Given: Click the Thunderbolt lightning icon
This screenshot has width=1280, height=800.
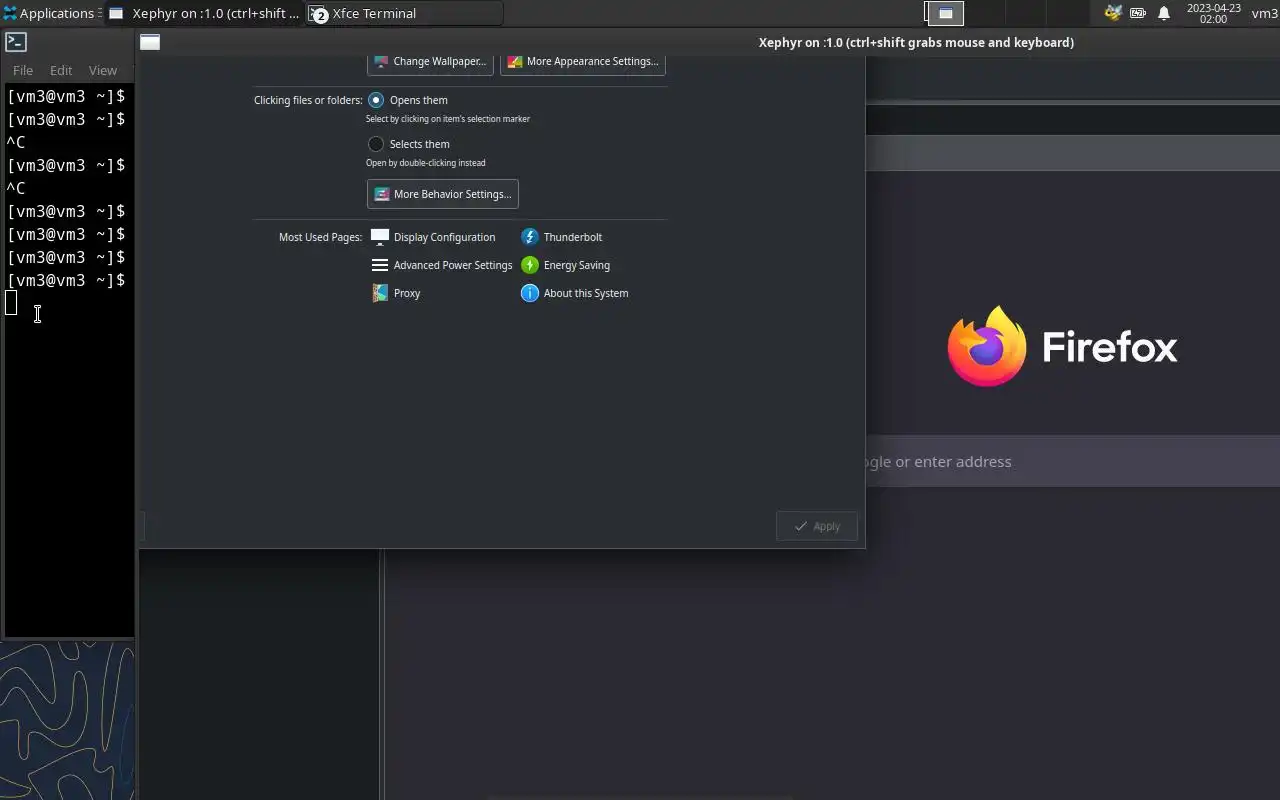Looking at the screenshot, I should coord(530,237).
